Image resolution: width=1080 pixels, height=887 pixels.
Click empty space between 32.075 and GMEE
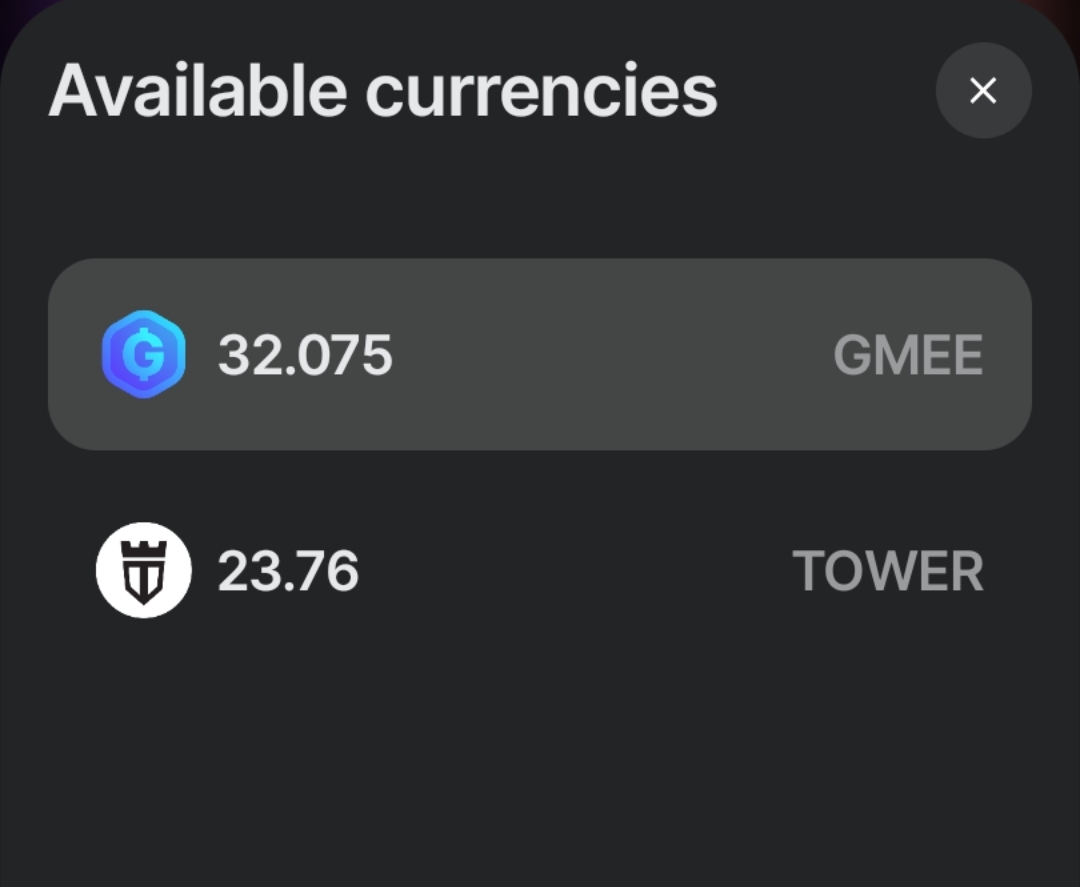point(610,354)
